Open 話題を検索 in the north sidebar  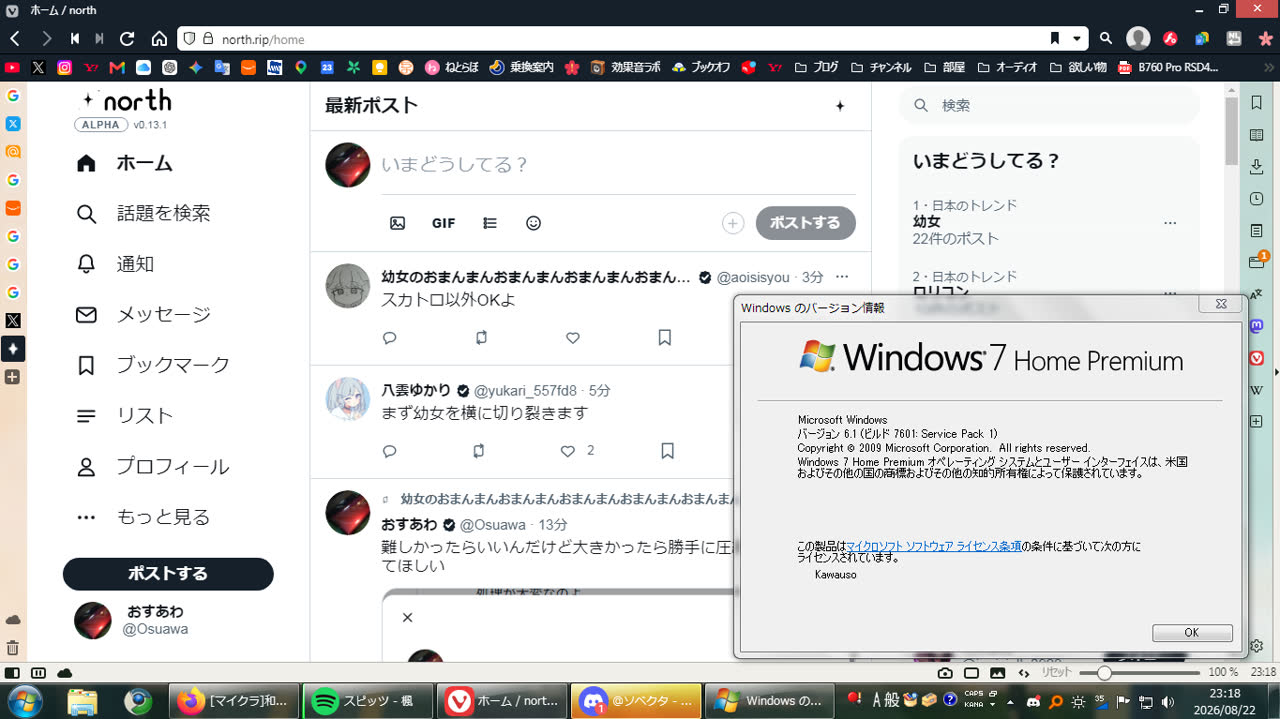(143, 213)
